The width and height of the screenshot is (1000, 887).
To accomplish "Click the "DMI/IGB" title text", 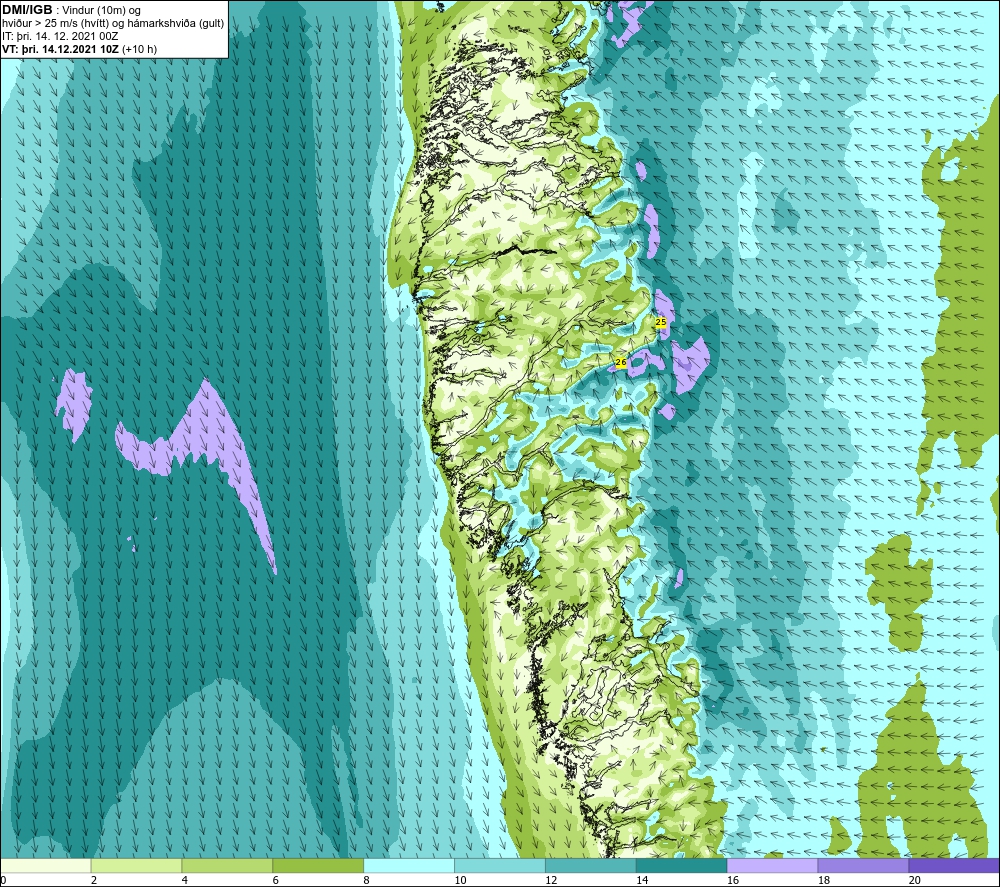I will pyautogui.click(x=27, y=10).
